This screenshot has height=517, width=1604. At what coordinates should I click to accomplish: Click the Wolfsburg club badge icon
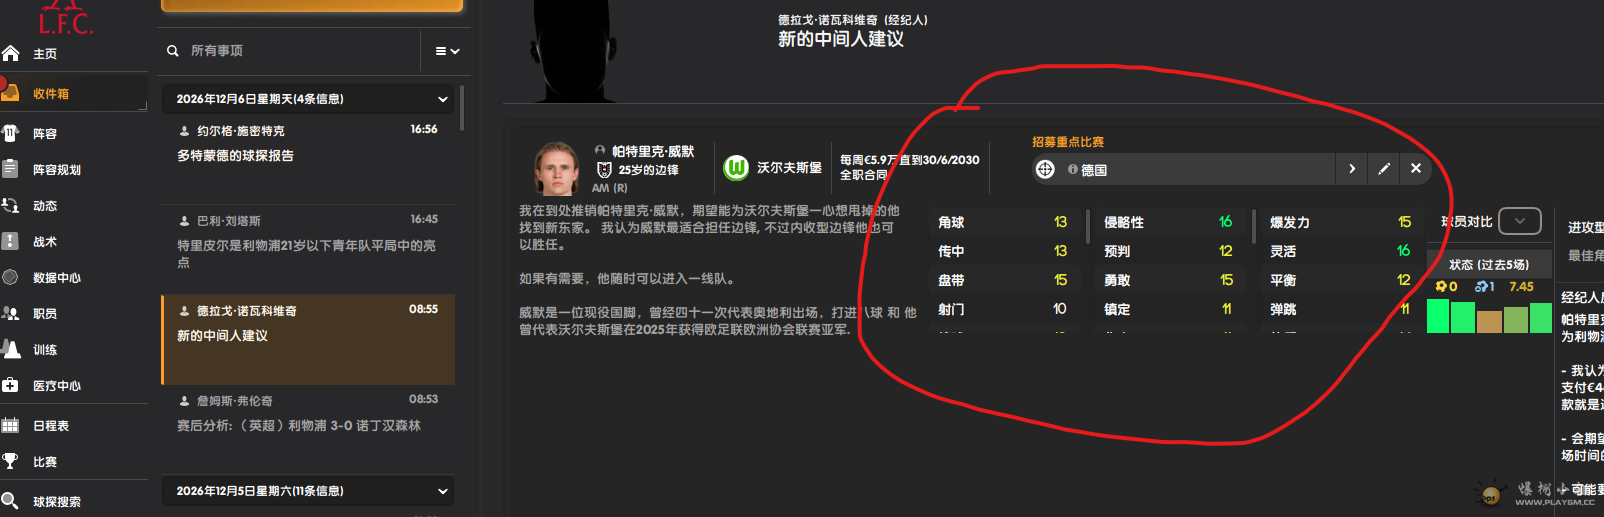736,168
